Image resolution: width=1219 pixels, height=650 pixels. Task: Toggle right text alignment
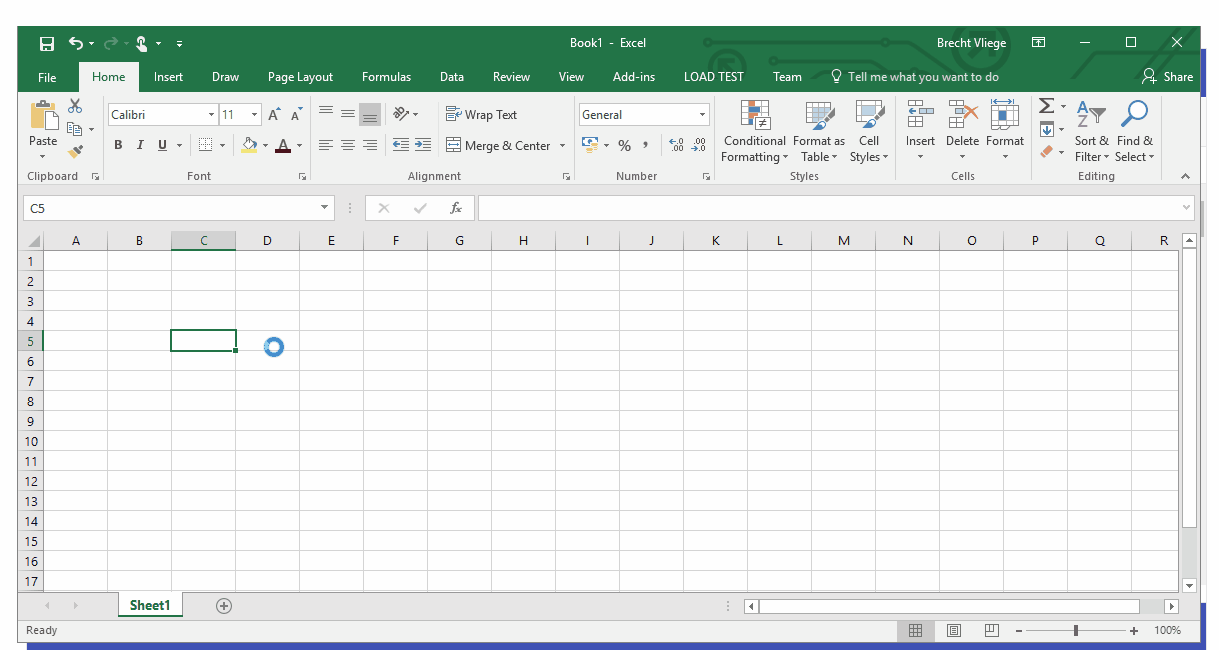[369, 145]
